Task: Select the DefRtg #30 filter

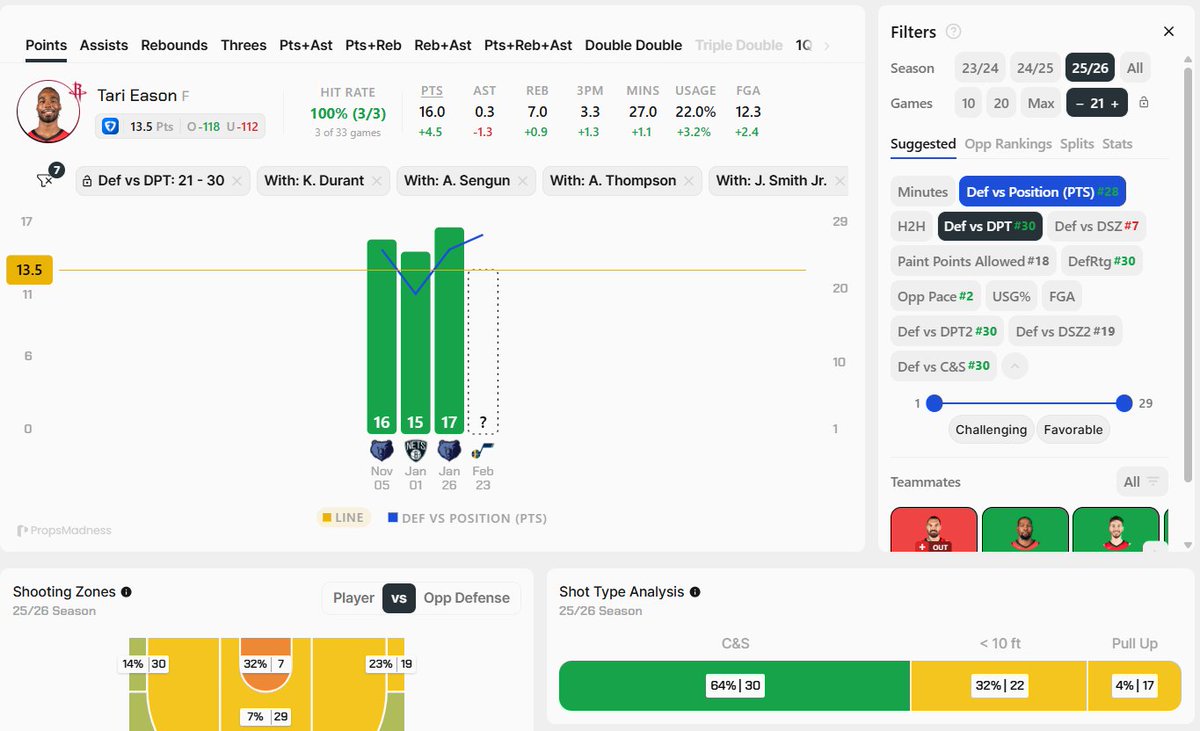Action: click(1101, 261)
